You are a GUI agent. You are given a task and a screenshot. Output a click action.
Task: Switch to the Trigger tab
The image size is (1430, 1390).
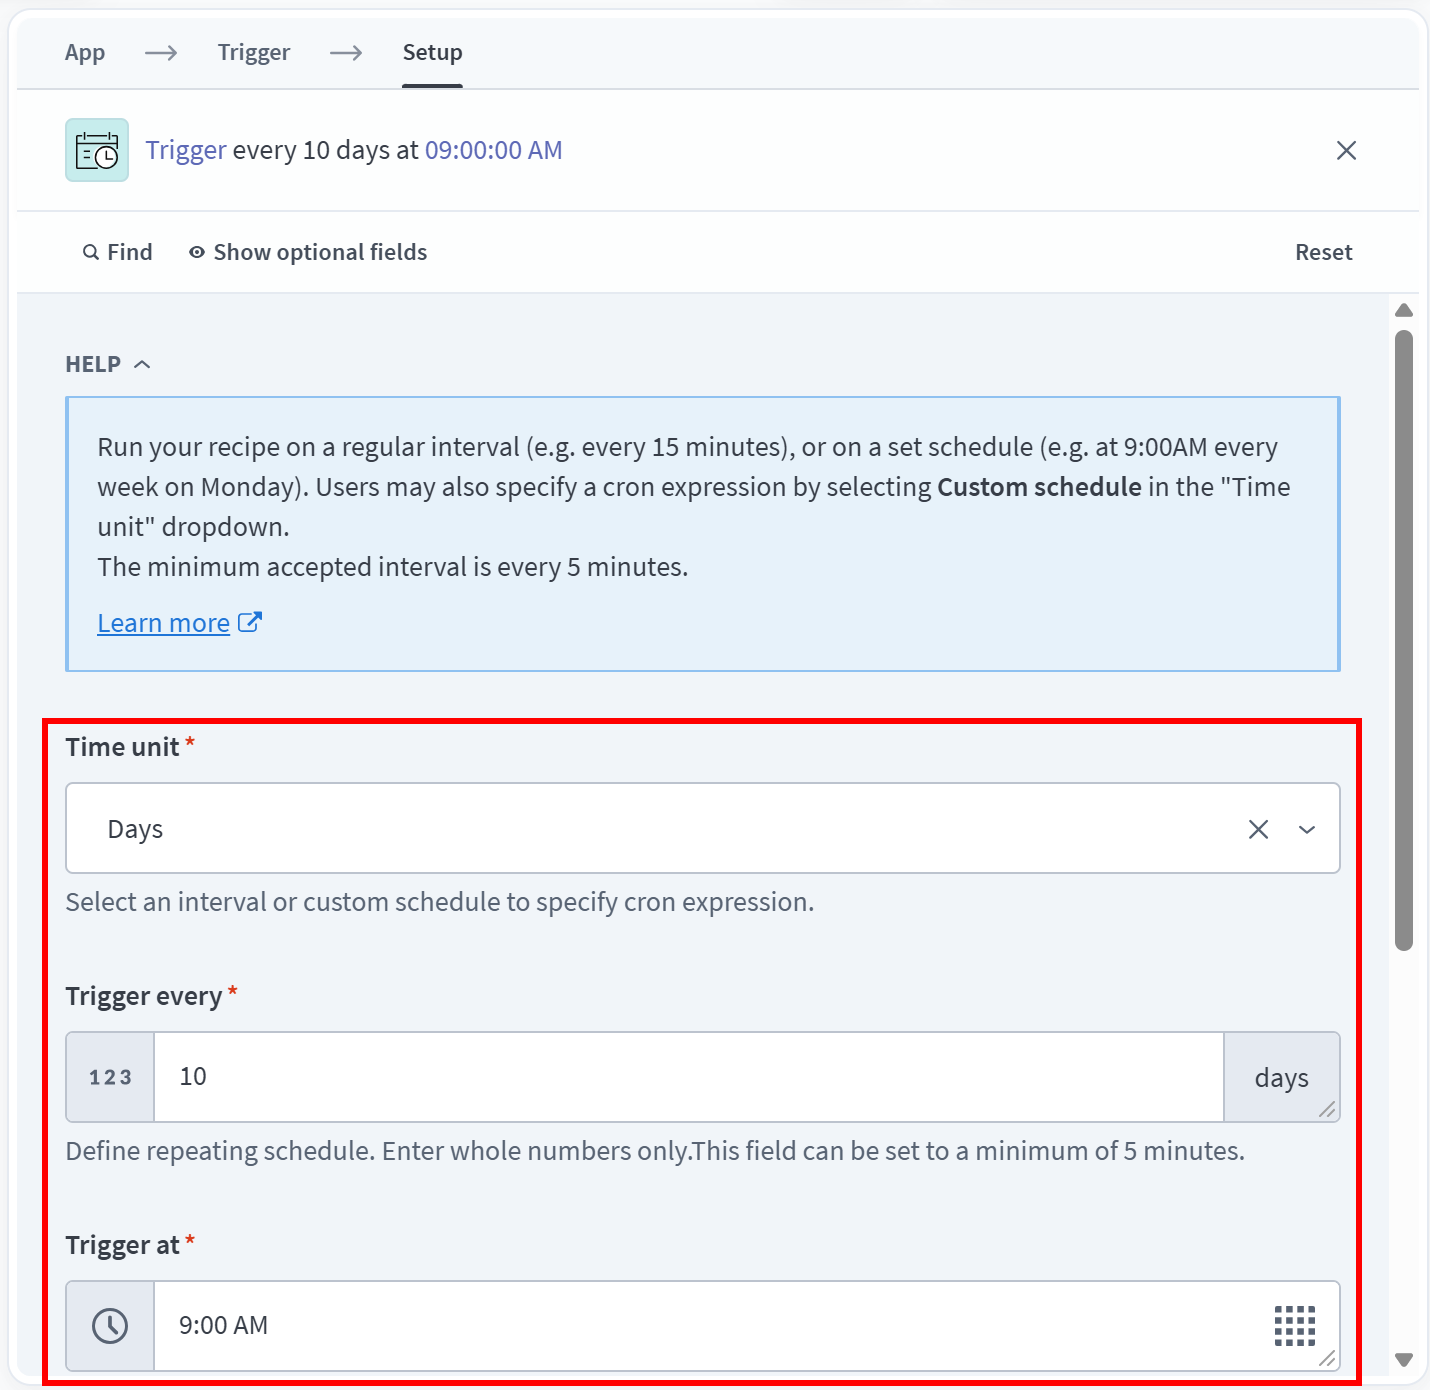point(254,52)
